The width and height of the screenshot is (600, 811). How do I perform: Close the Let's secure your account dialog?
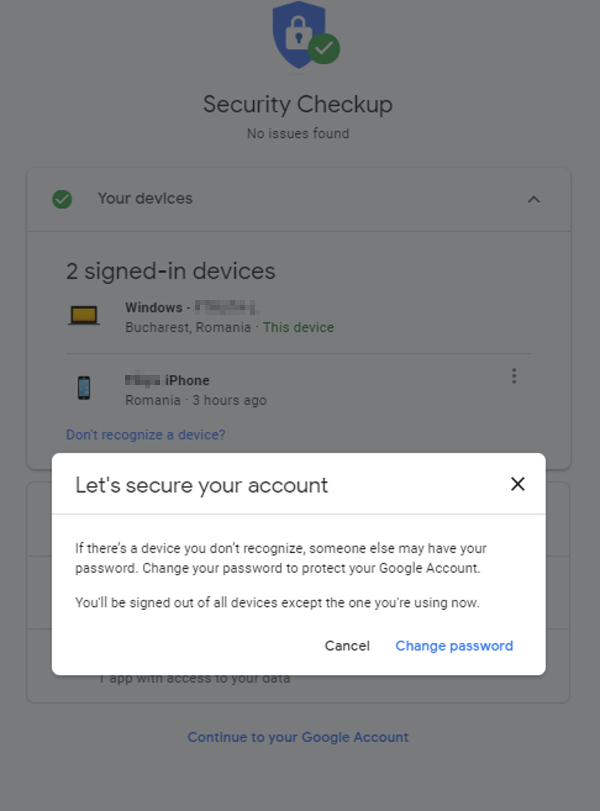[518, 484]
